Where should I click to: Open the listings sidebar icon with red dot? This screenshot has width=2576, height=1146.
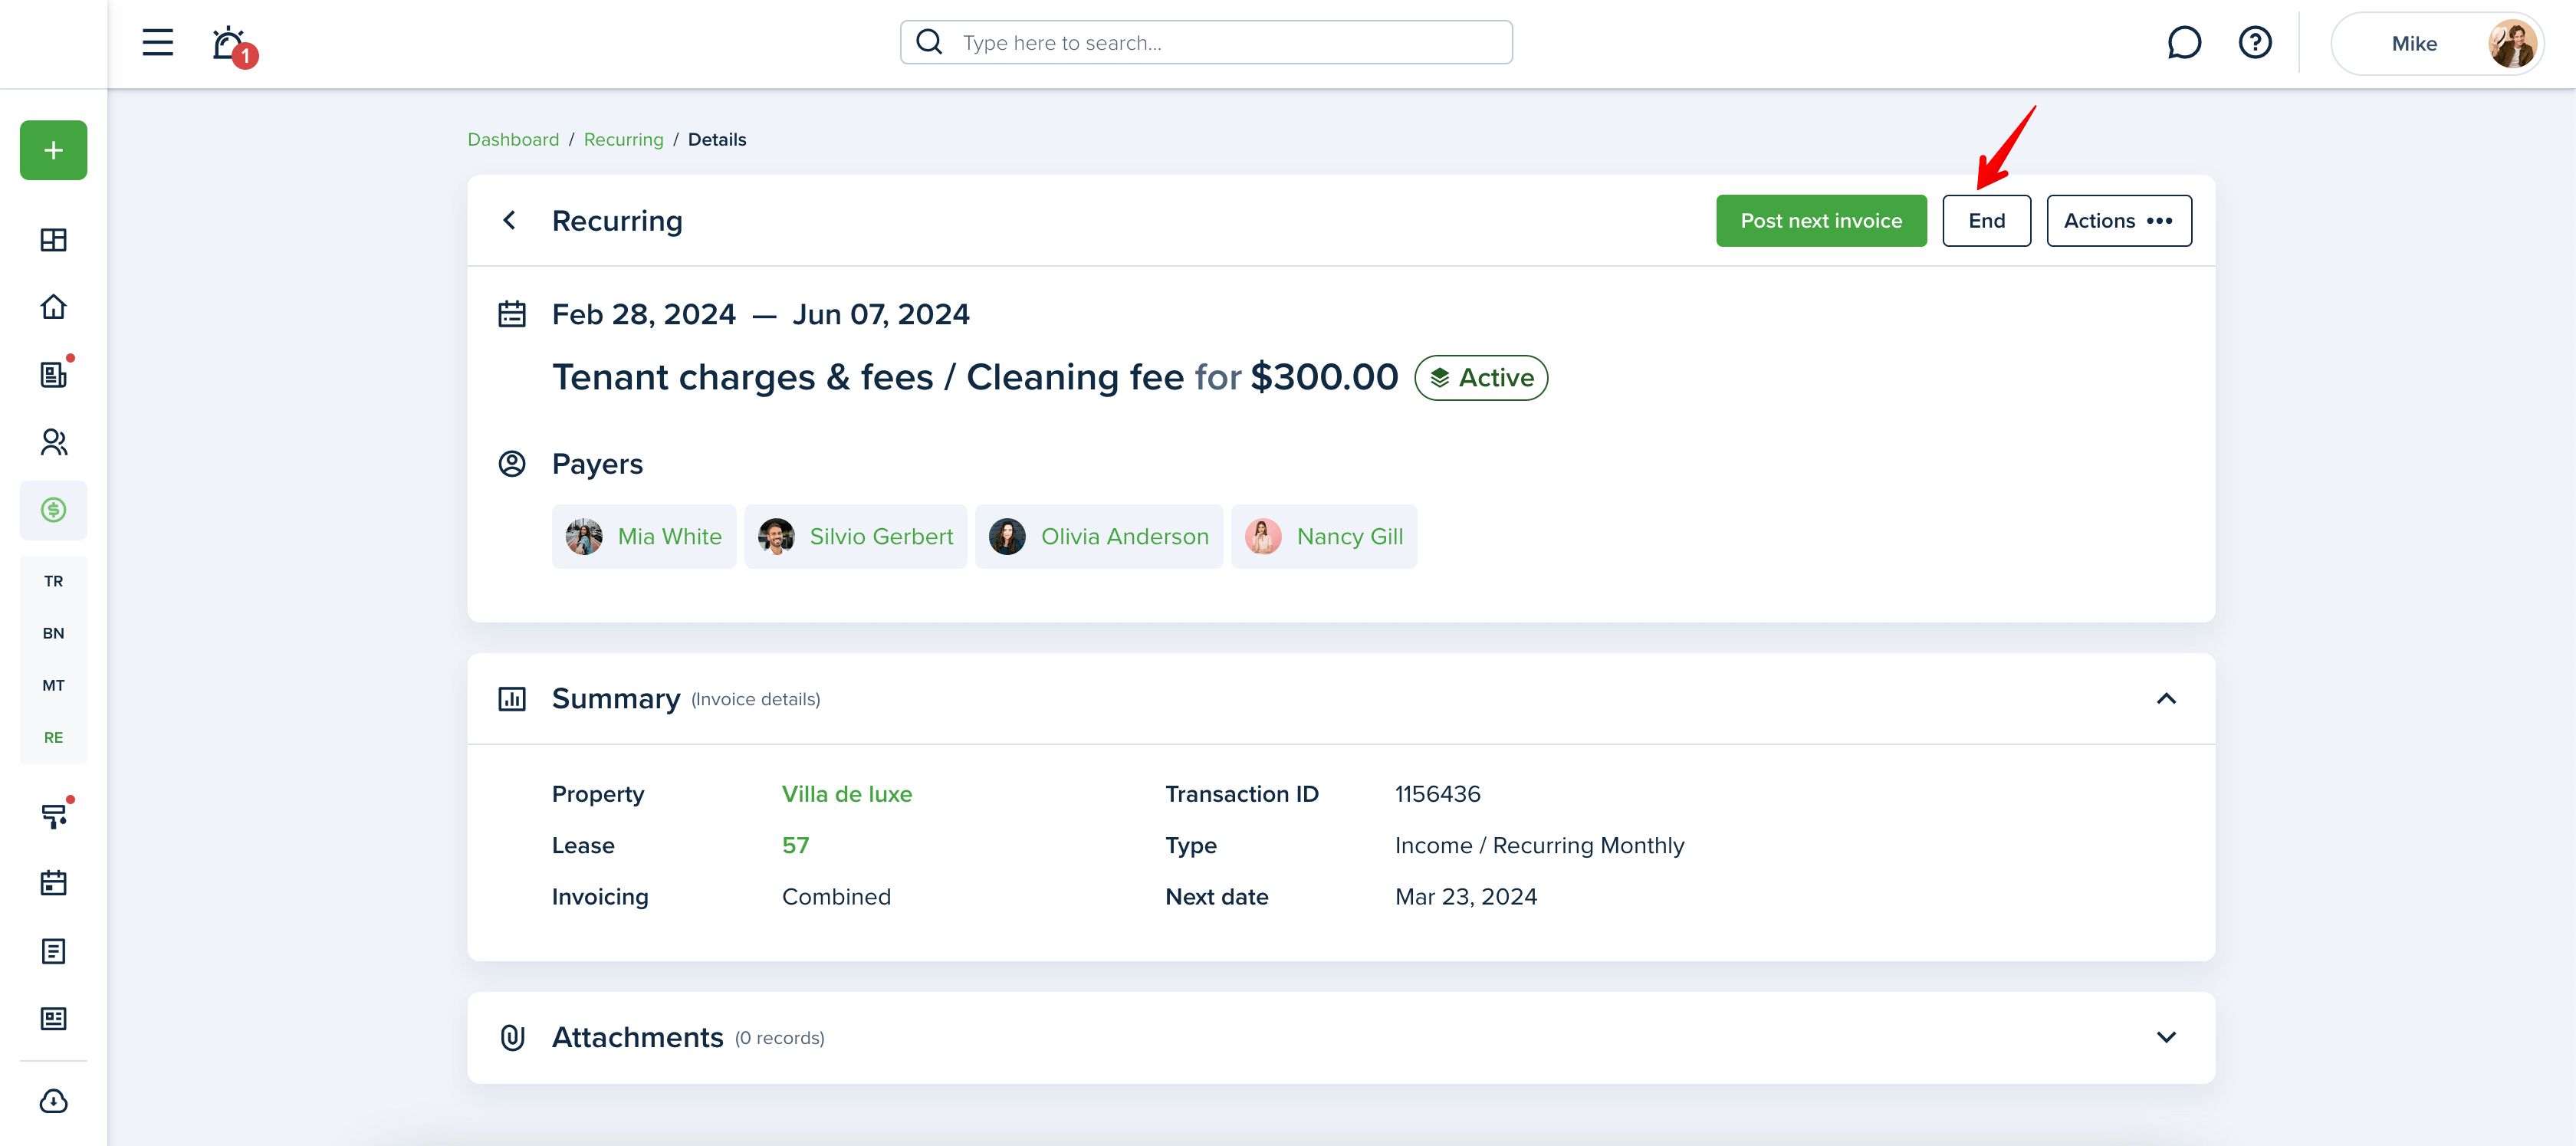coord(54,374)
